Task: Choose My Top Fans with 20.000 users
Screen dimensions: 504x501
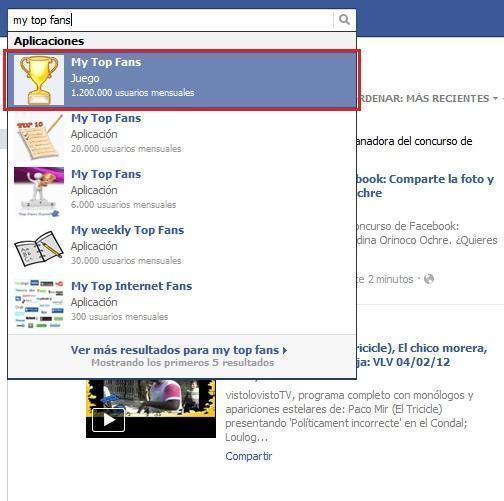Action: point(182,136)
